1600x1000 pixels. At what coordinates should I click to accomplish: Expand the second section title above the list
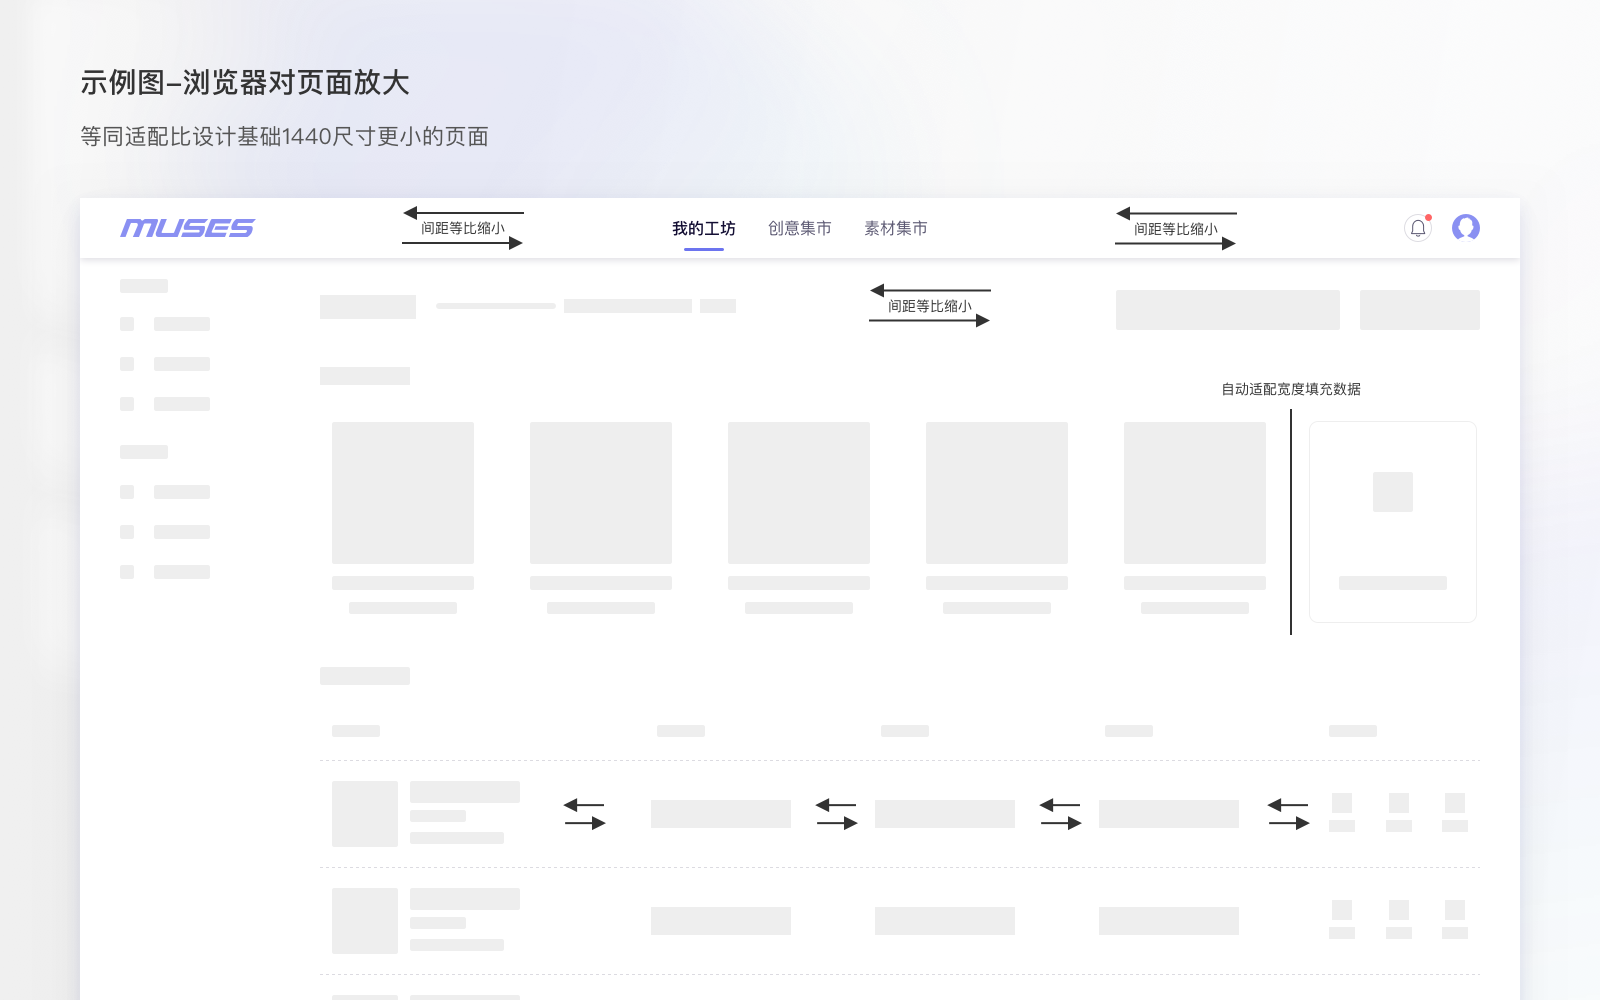pyautogui.click(x=365, y=676)
